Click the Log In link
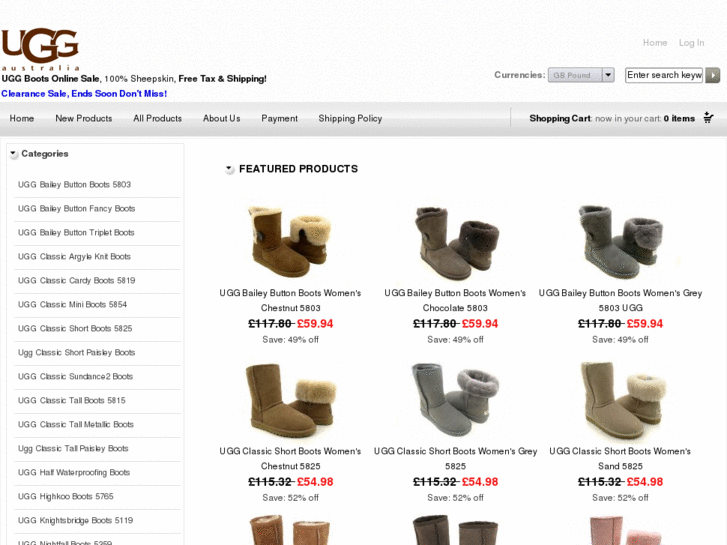Viewport: 727px width, 545px height. (x=691, y=43)
